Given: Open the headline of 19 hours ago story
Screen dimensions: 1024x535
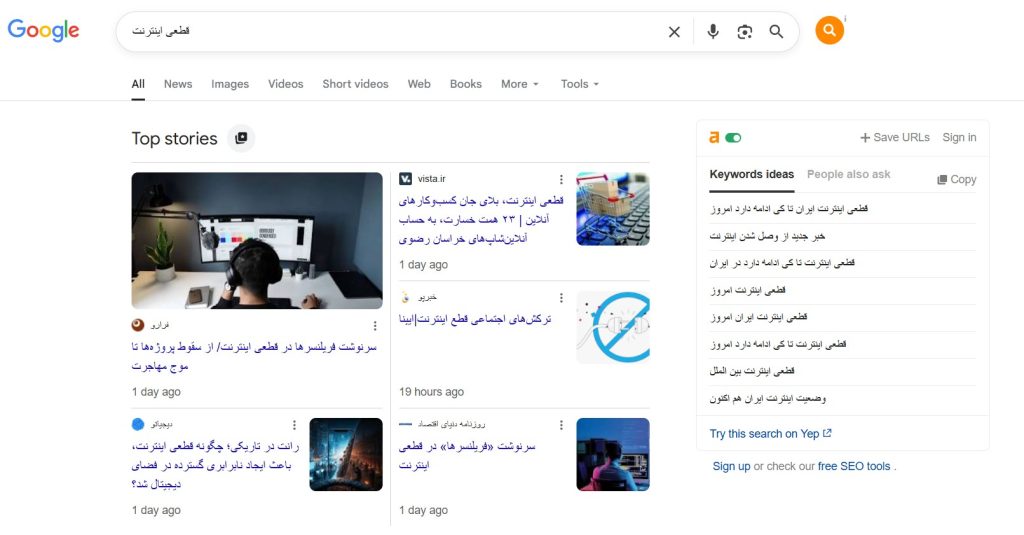Looking at the screenshot, I should click(x=475, y=319).
